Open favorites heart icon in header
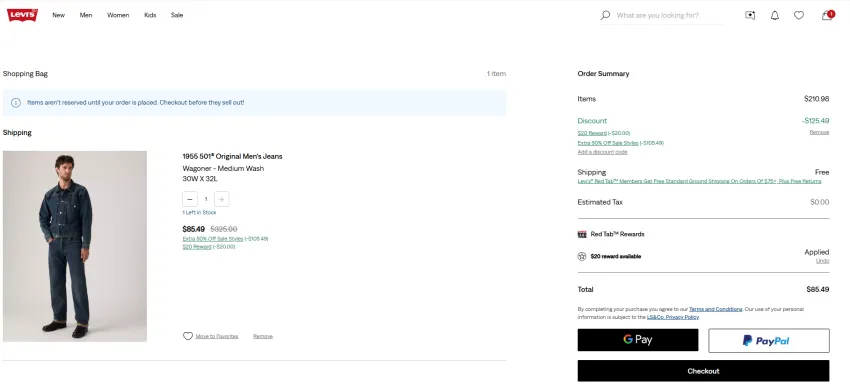 tap(799, 15)
